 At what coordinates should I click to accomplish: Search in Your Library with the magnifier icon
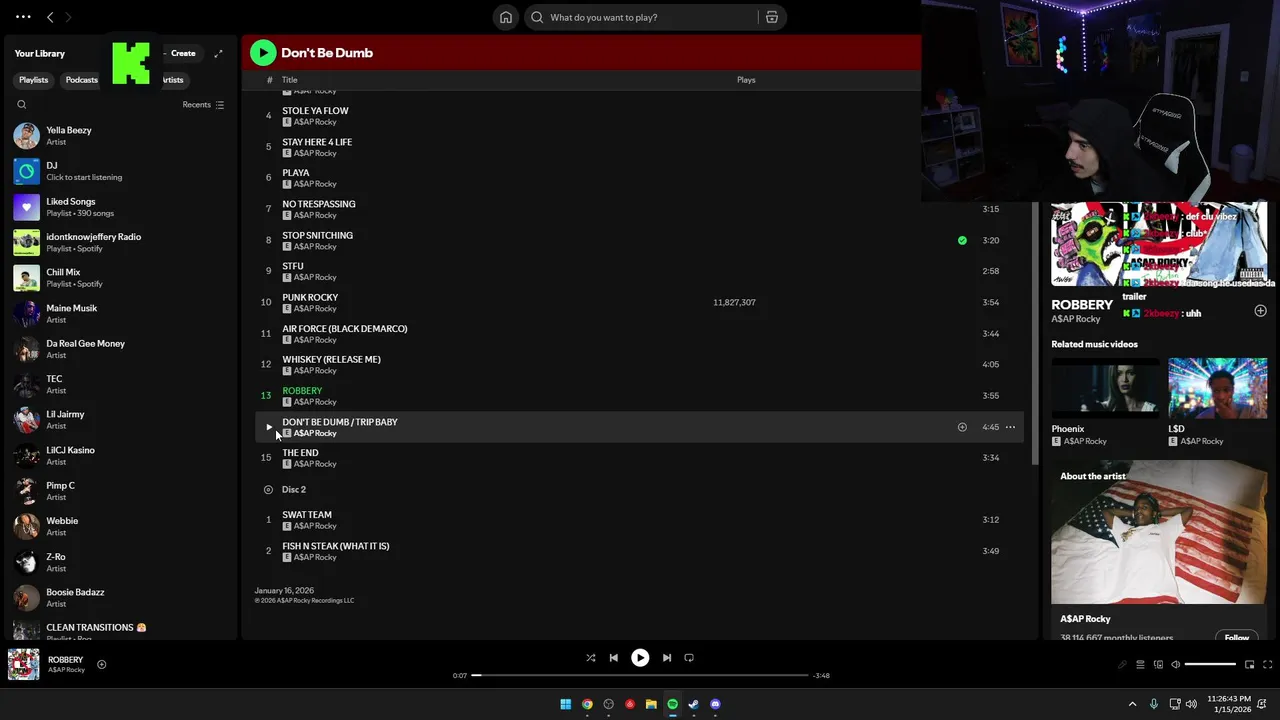22,105
